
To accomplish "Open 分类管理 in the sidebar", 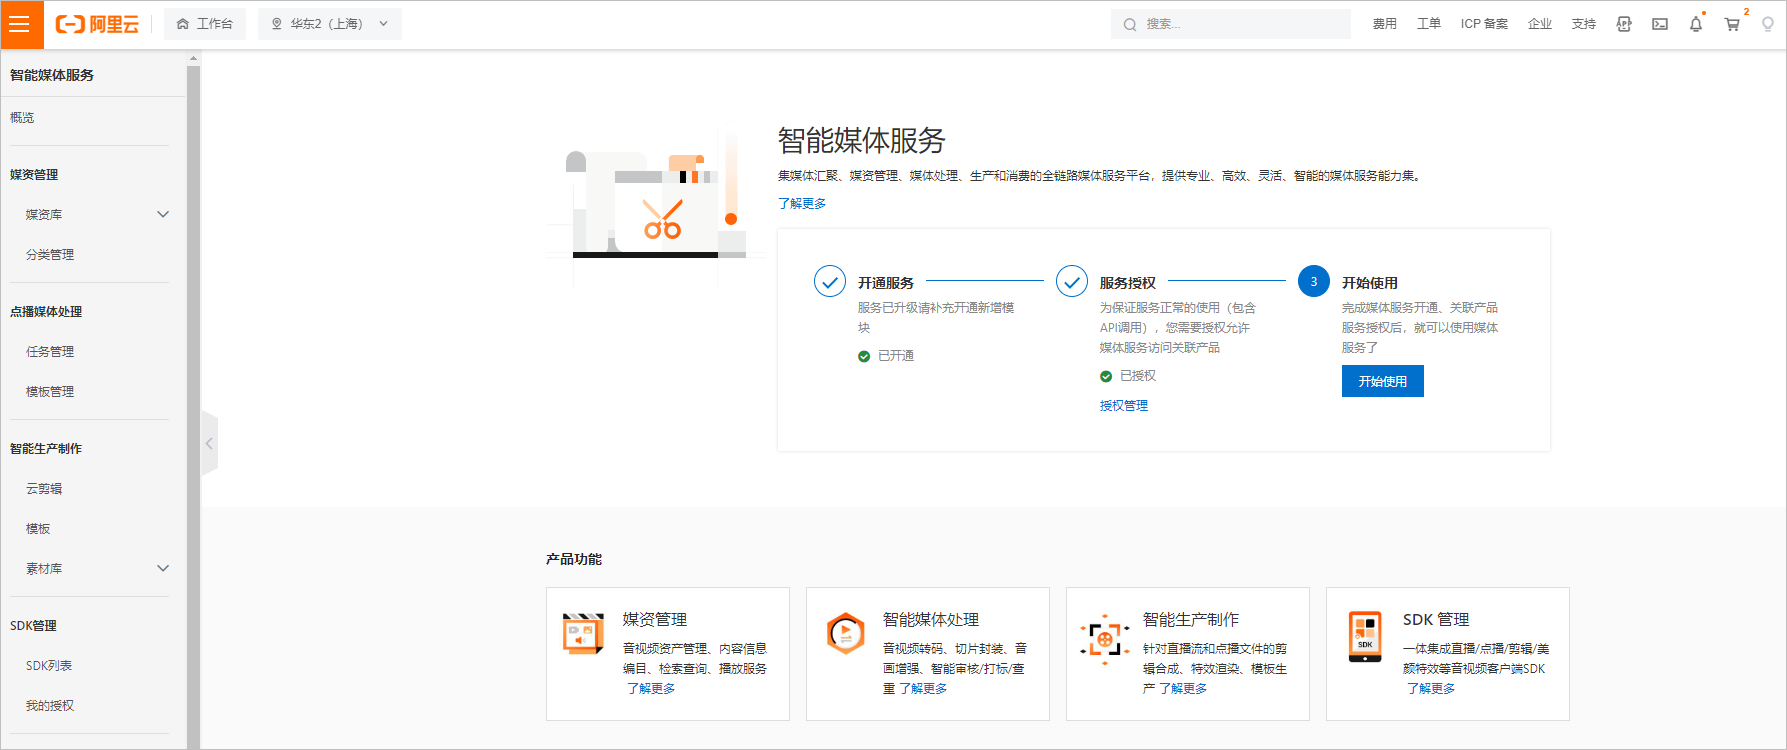I will pos(50,254).
